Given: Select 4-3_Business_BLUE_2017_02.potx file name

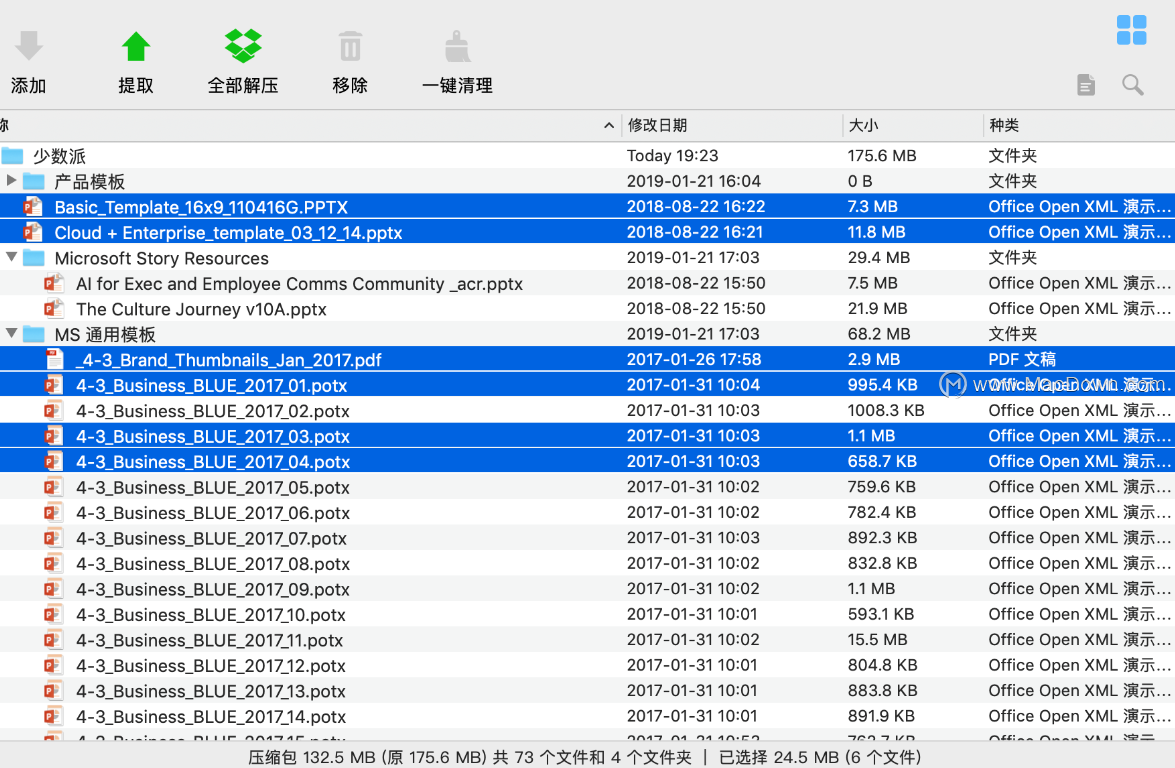Looking at the screenshot, I should 213,411.
